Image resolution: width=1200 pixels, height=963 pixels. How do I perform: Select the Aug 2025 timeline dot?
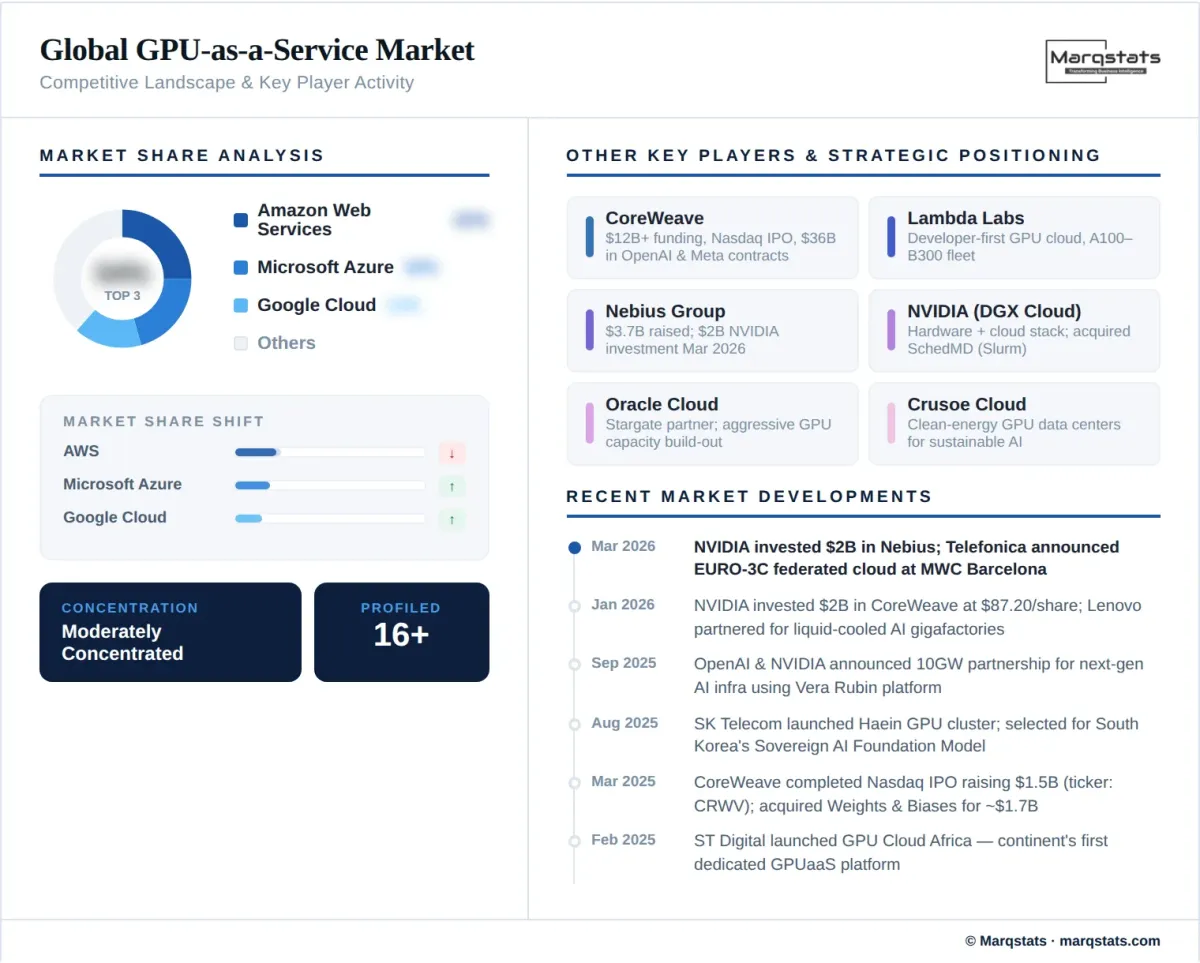pyautogui.click(x=574, y=724)
